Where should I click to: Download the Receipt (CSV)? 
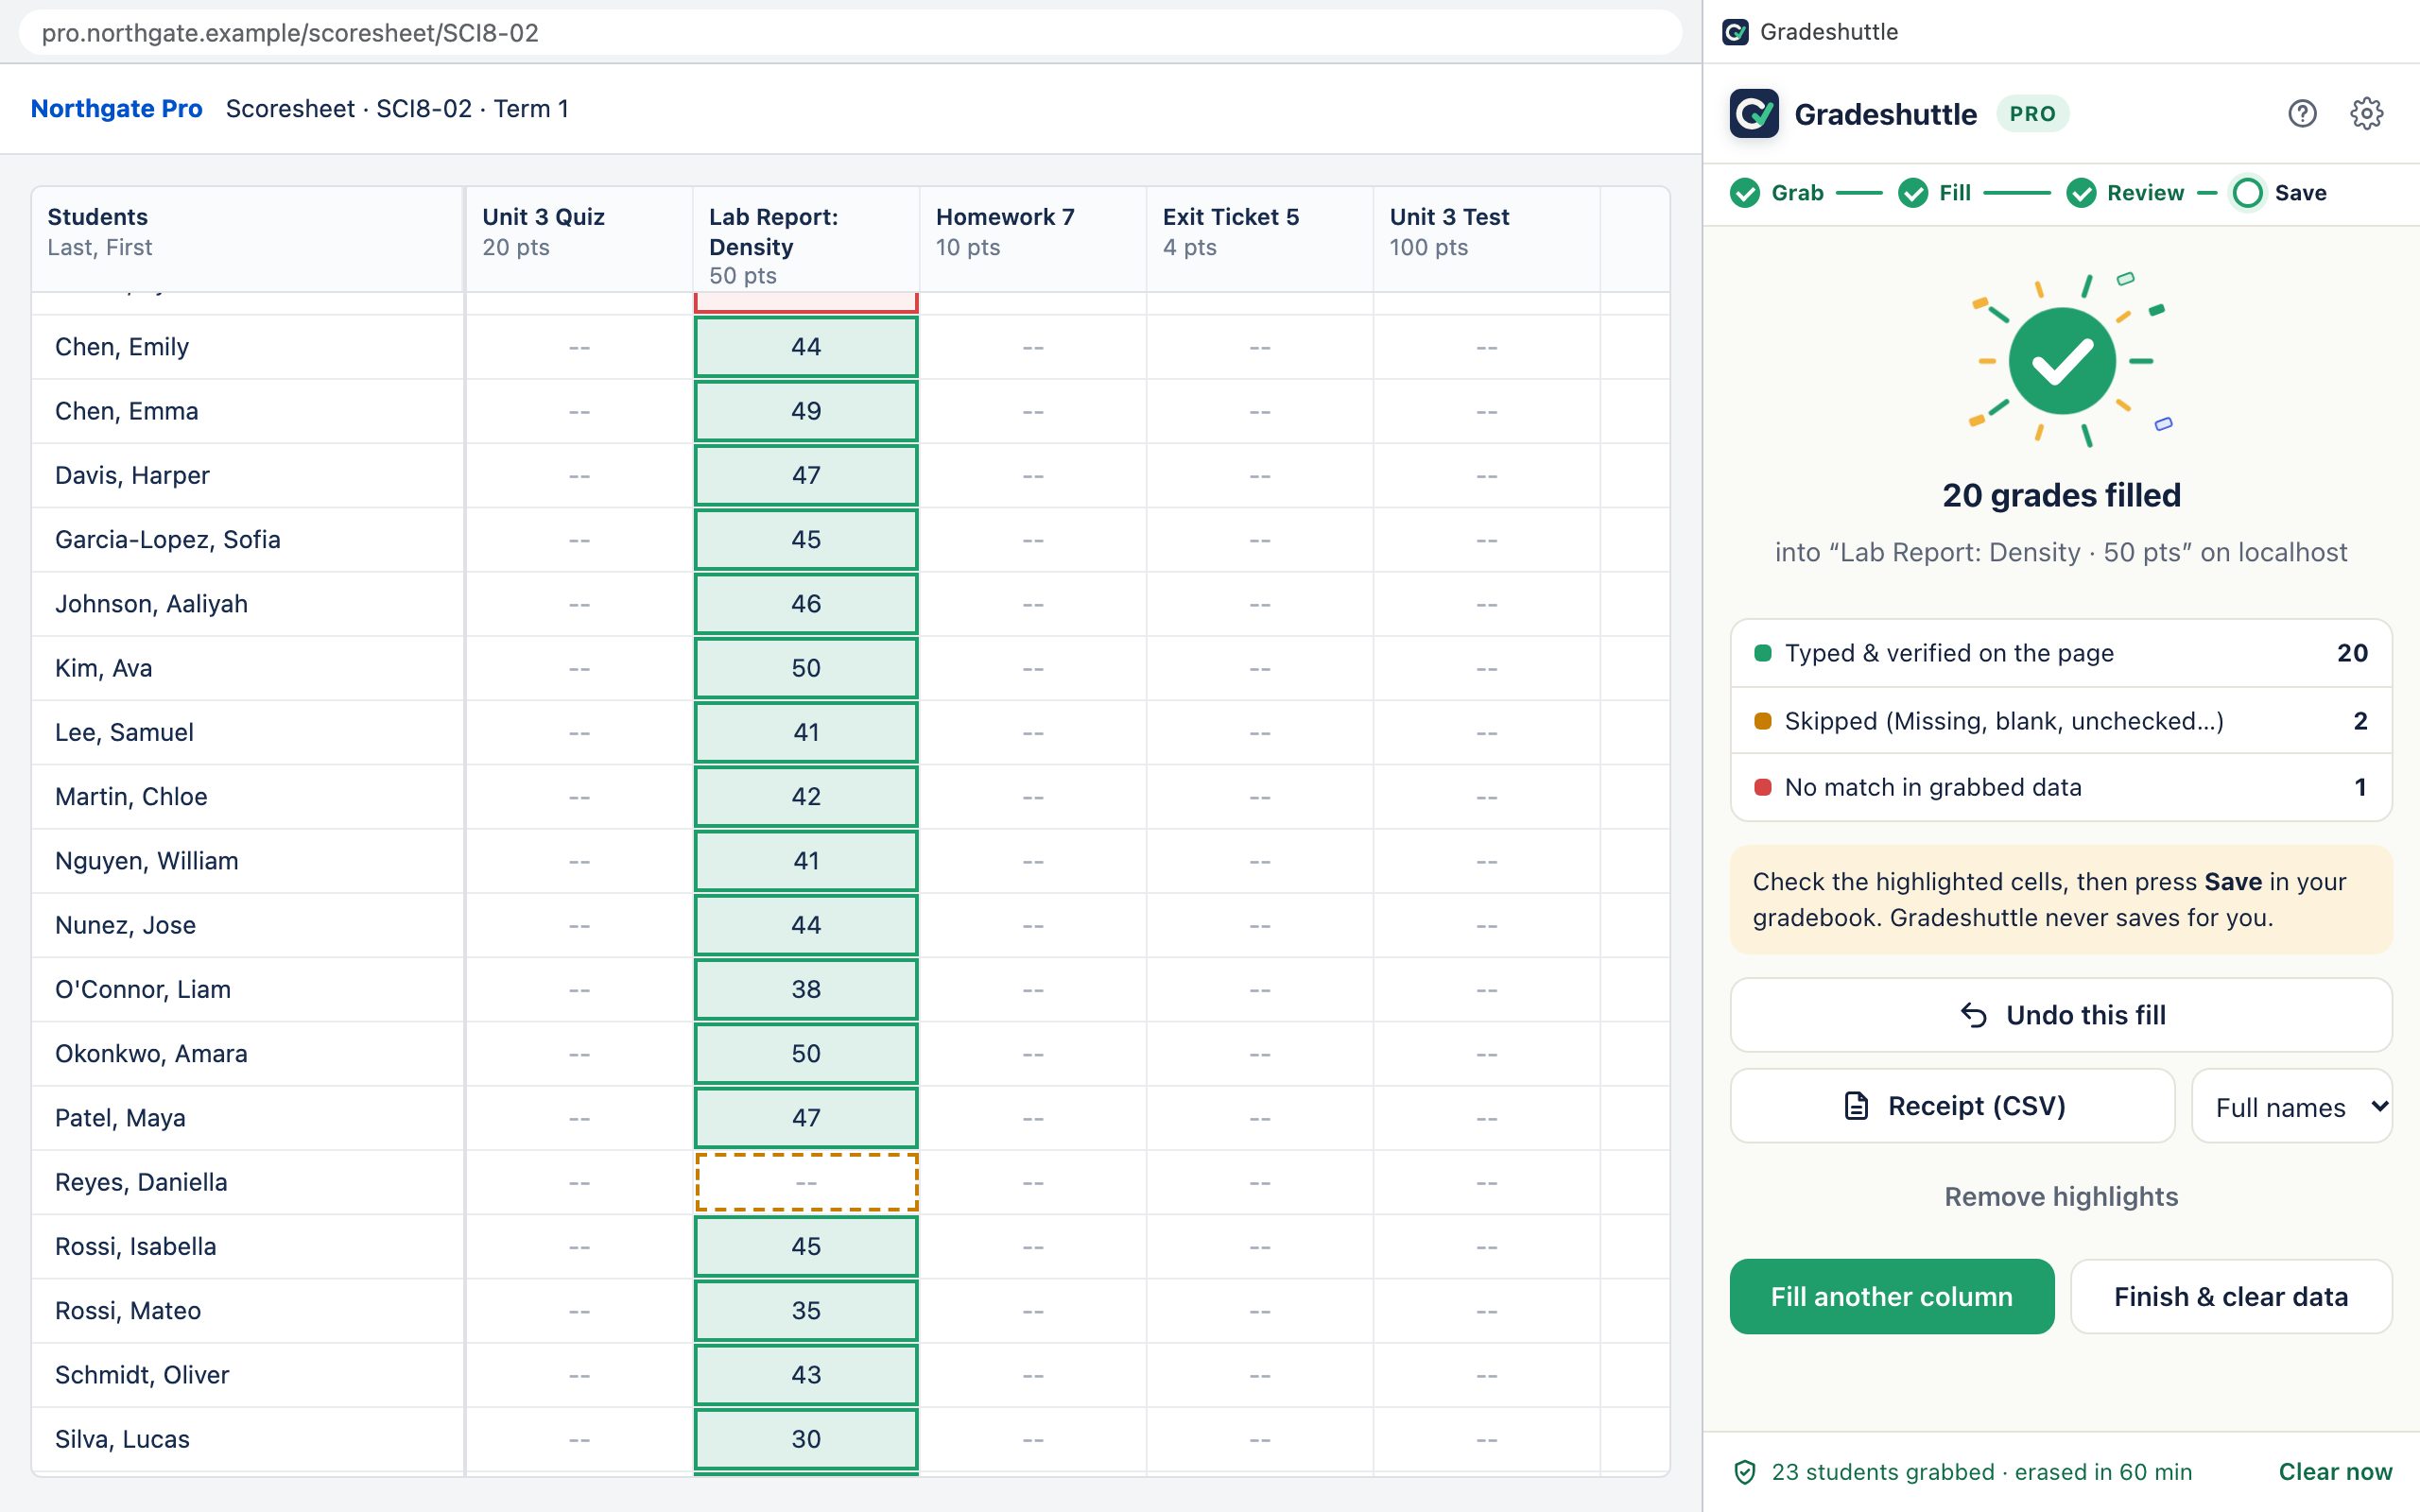pos(1952,1106)
